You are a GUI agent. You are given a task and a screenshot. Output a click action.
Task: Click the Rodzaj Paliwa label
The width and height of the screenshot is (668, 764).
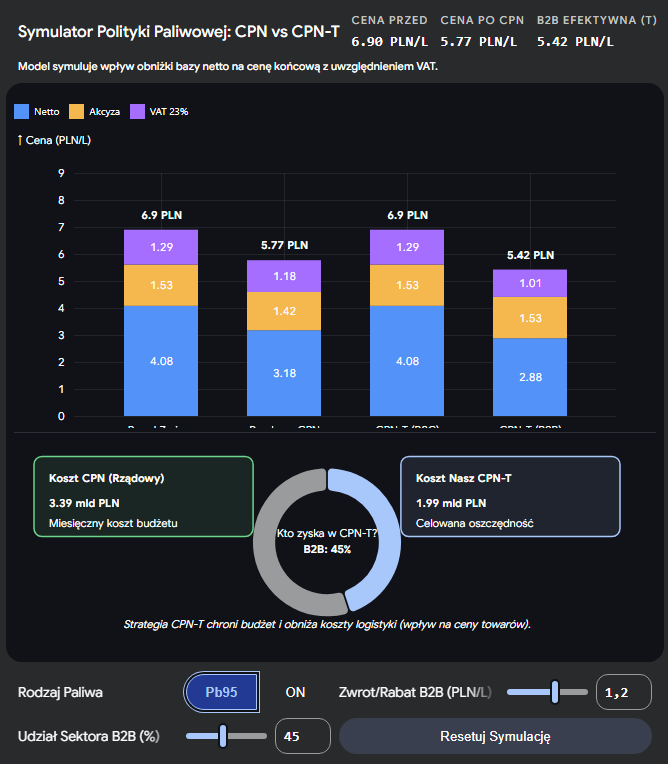point(60,692)
